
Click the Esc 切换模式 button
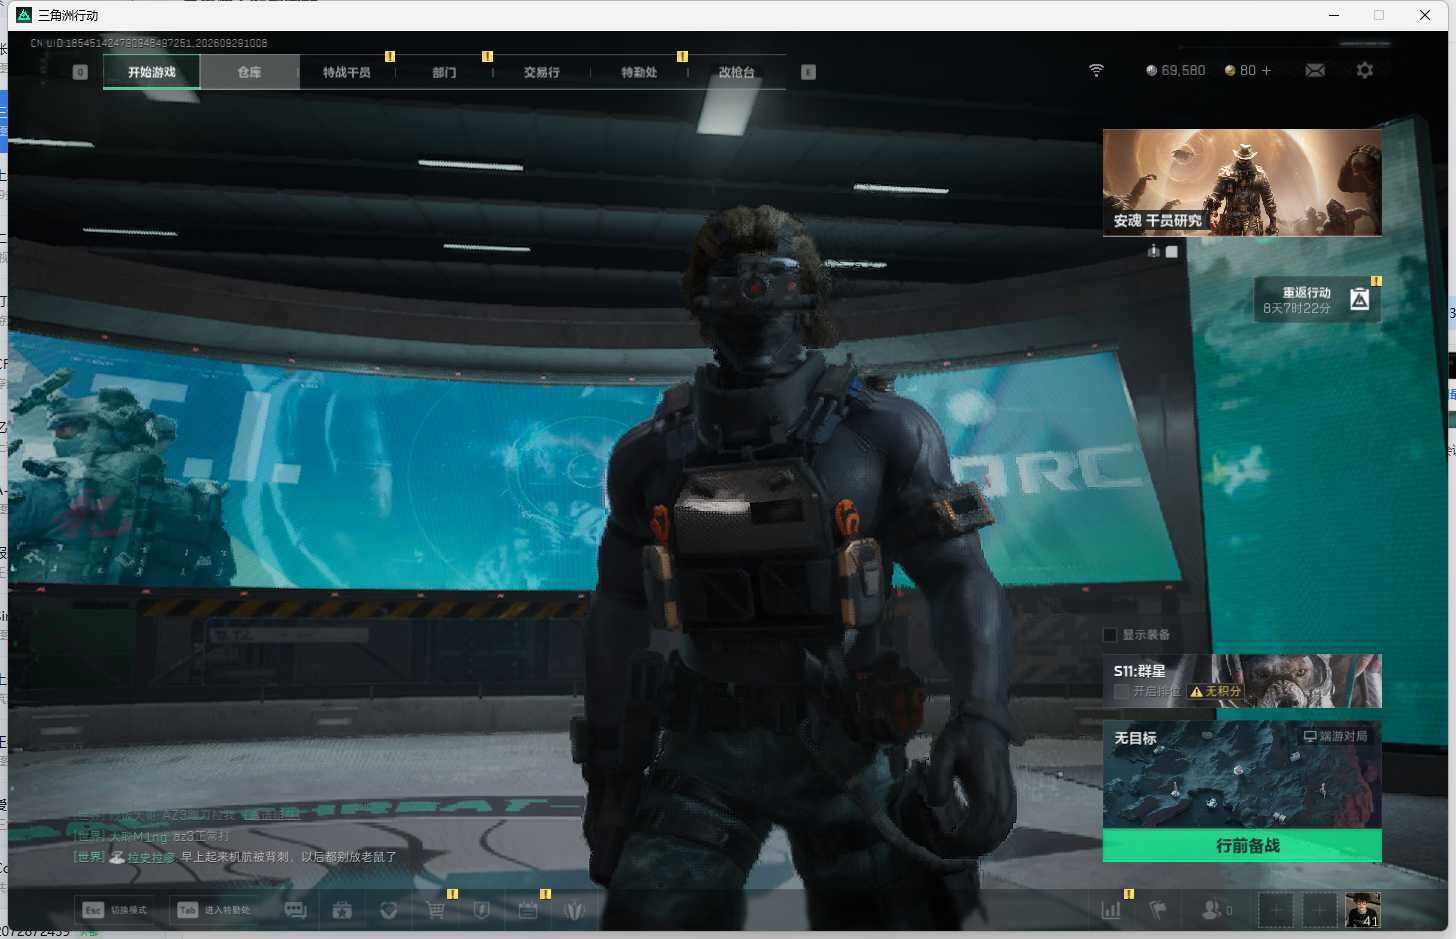point(115,910)
